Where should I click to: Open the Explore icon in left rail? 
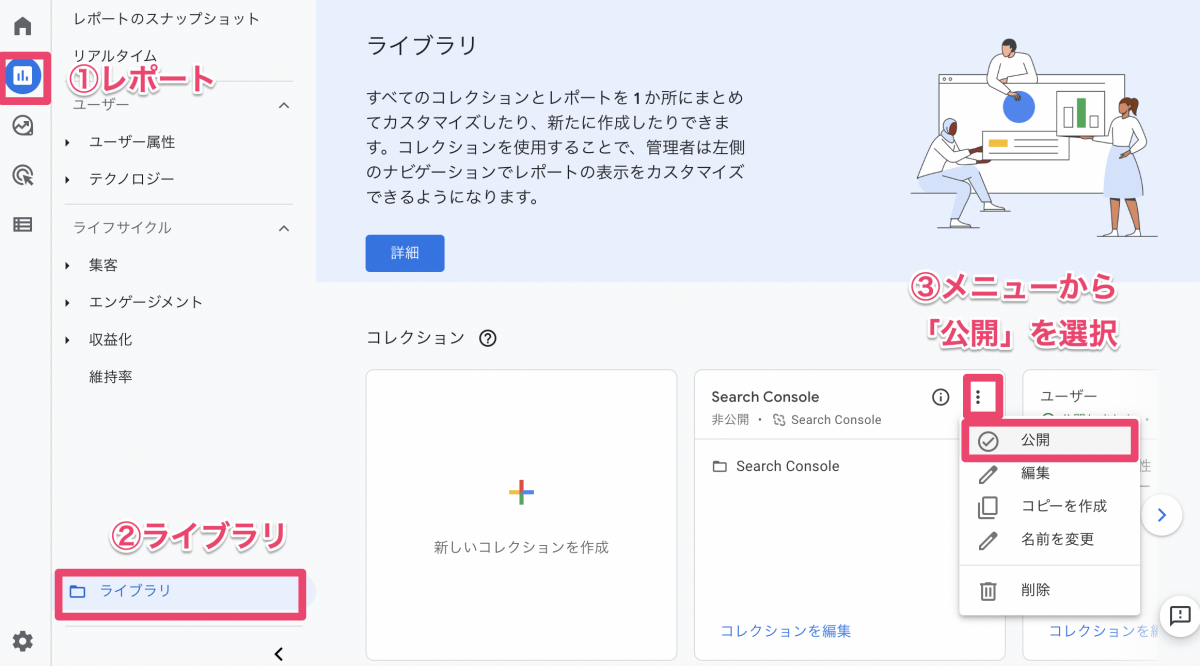coord(22,125)
